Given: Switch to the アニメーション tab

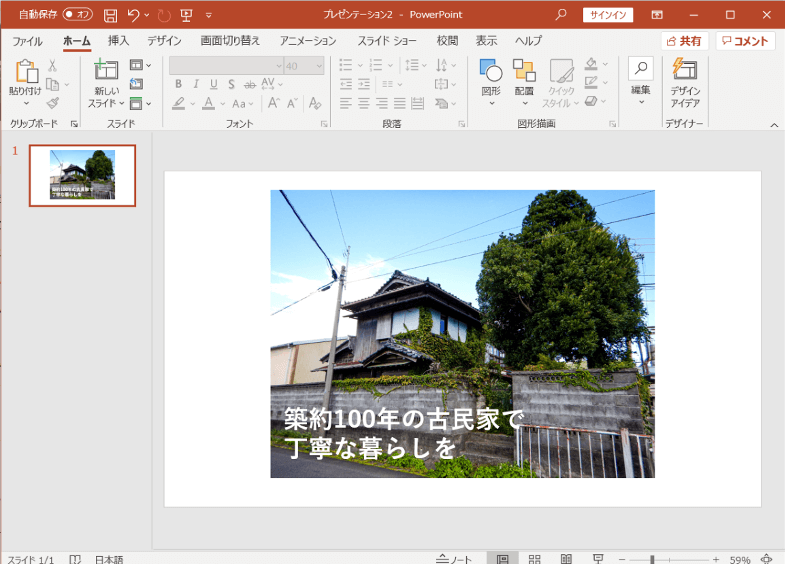Looking at the screenshot, I should 308,41.
